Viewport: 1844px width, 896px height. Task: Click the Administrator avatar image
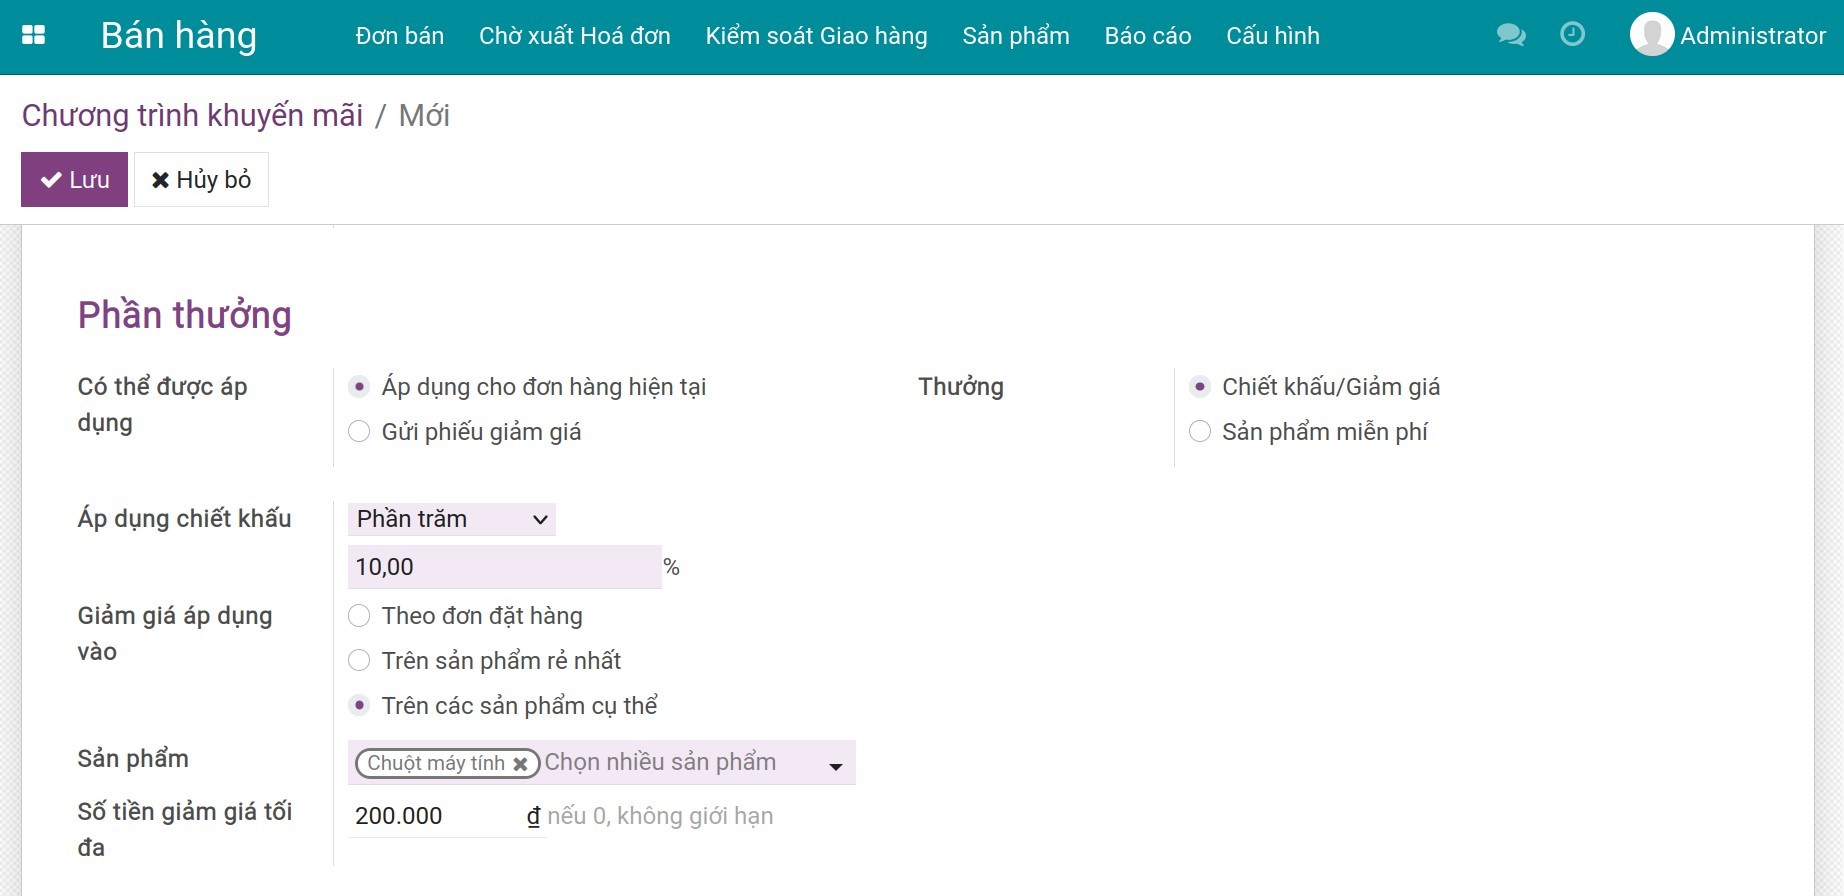[x=1651, y=35]
